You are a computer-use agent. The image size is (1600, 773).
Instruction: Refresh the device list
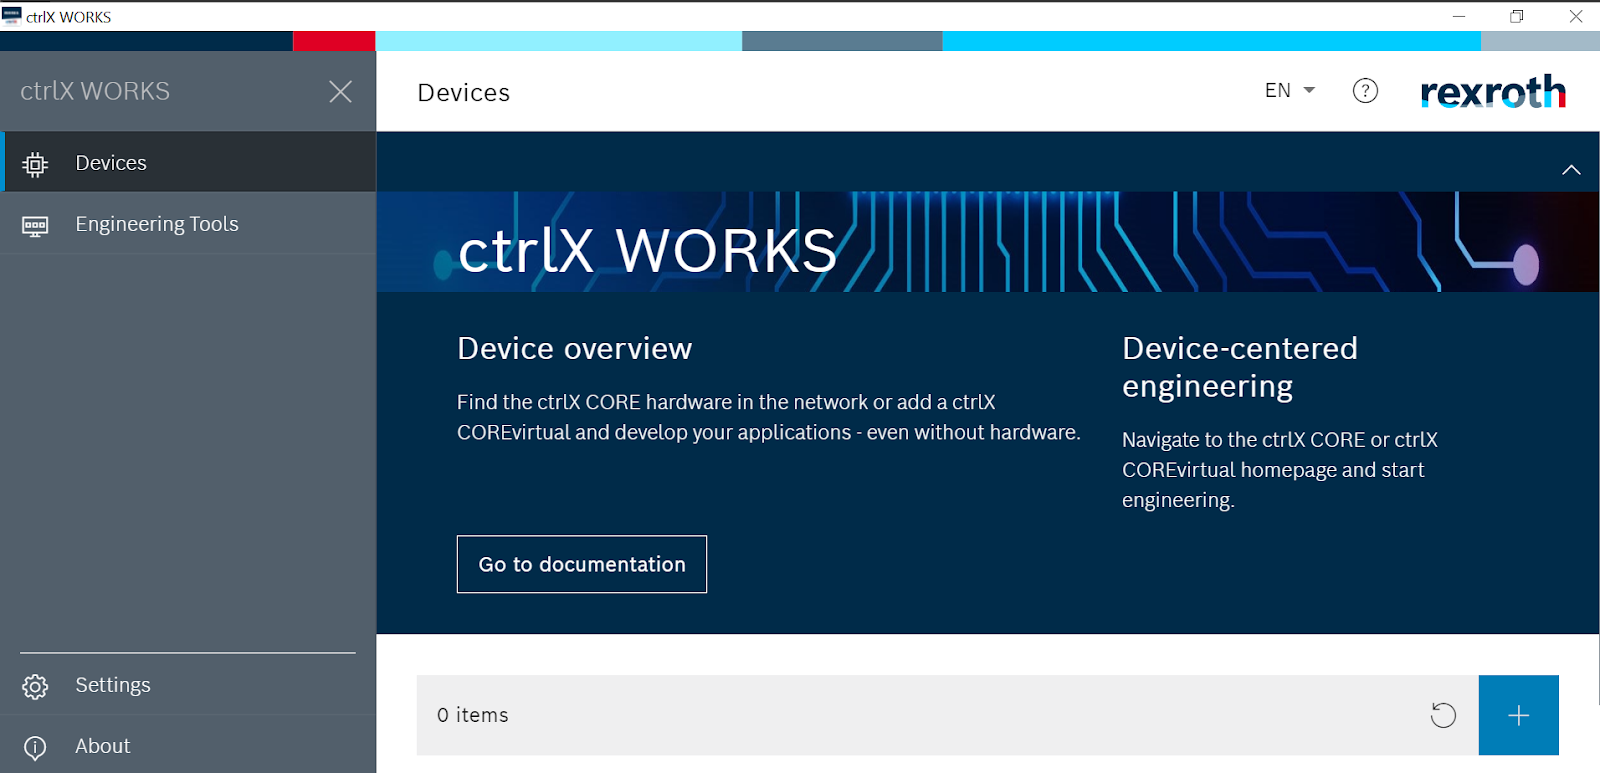[1443, 715]
